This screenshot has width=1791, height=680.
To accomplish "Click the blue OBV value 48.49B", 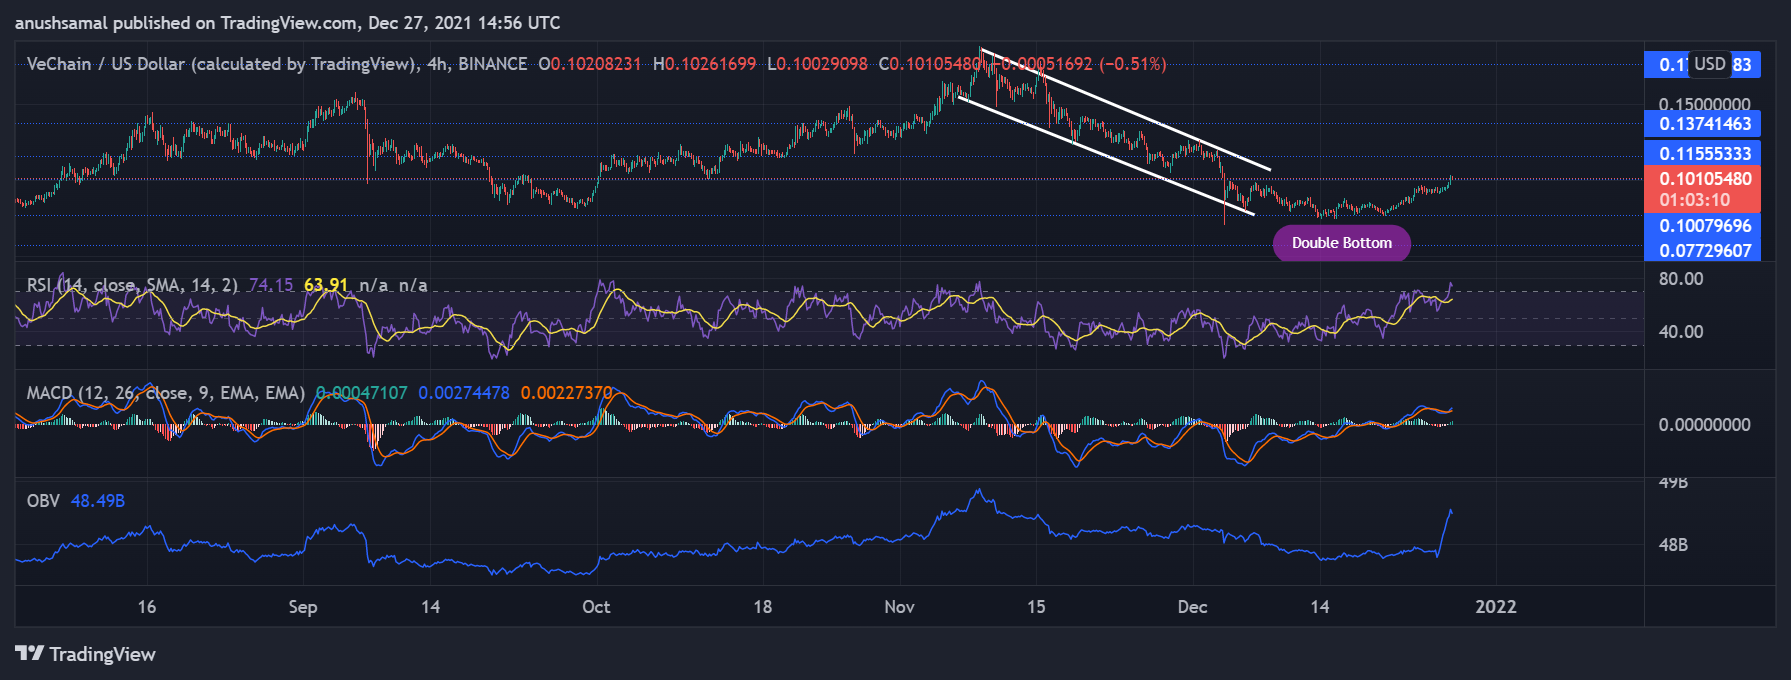I will [98, 501].
